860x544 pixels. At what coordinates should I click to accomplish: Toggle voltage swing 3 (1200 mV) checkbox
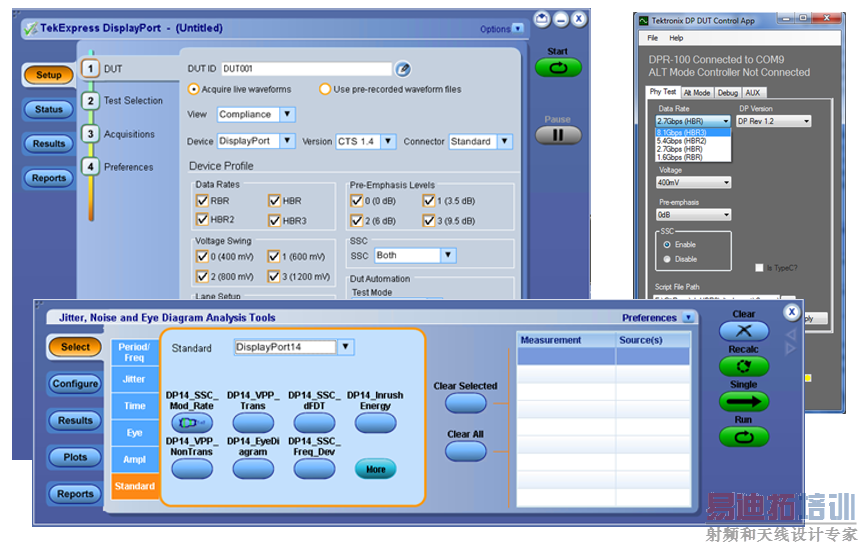274,276
